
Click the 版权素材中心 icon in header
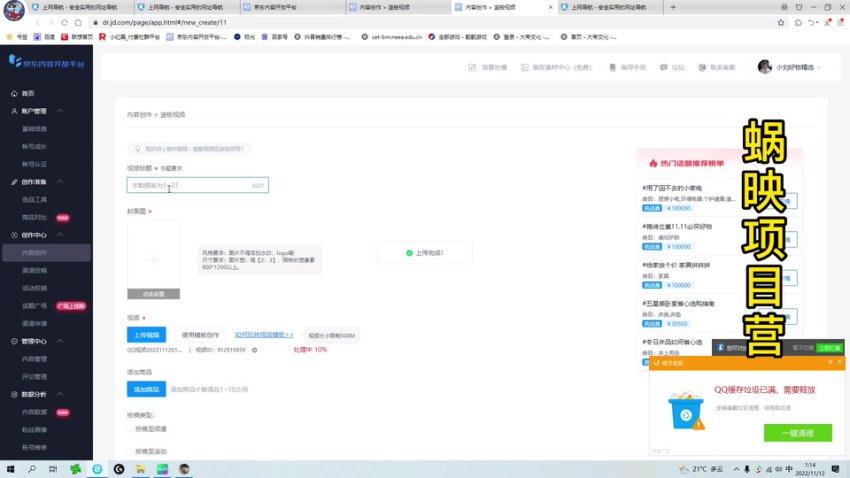click(525, 67)
